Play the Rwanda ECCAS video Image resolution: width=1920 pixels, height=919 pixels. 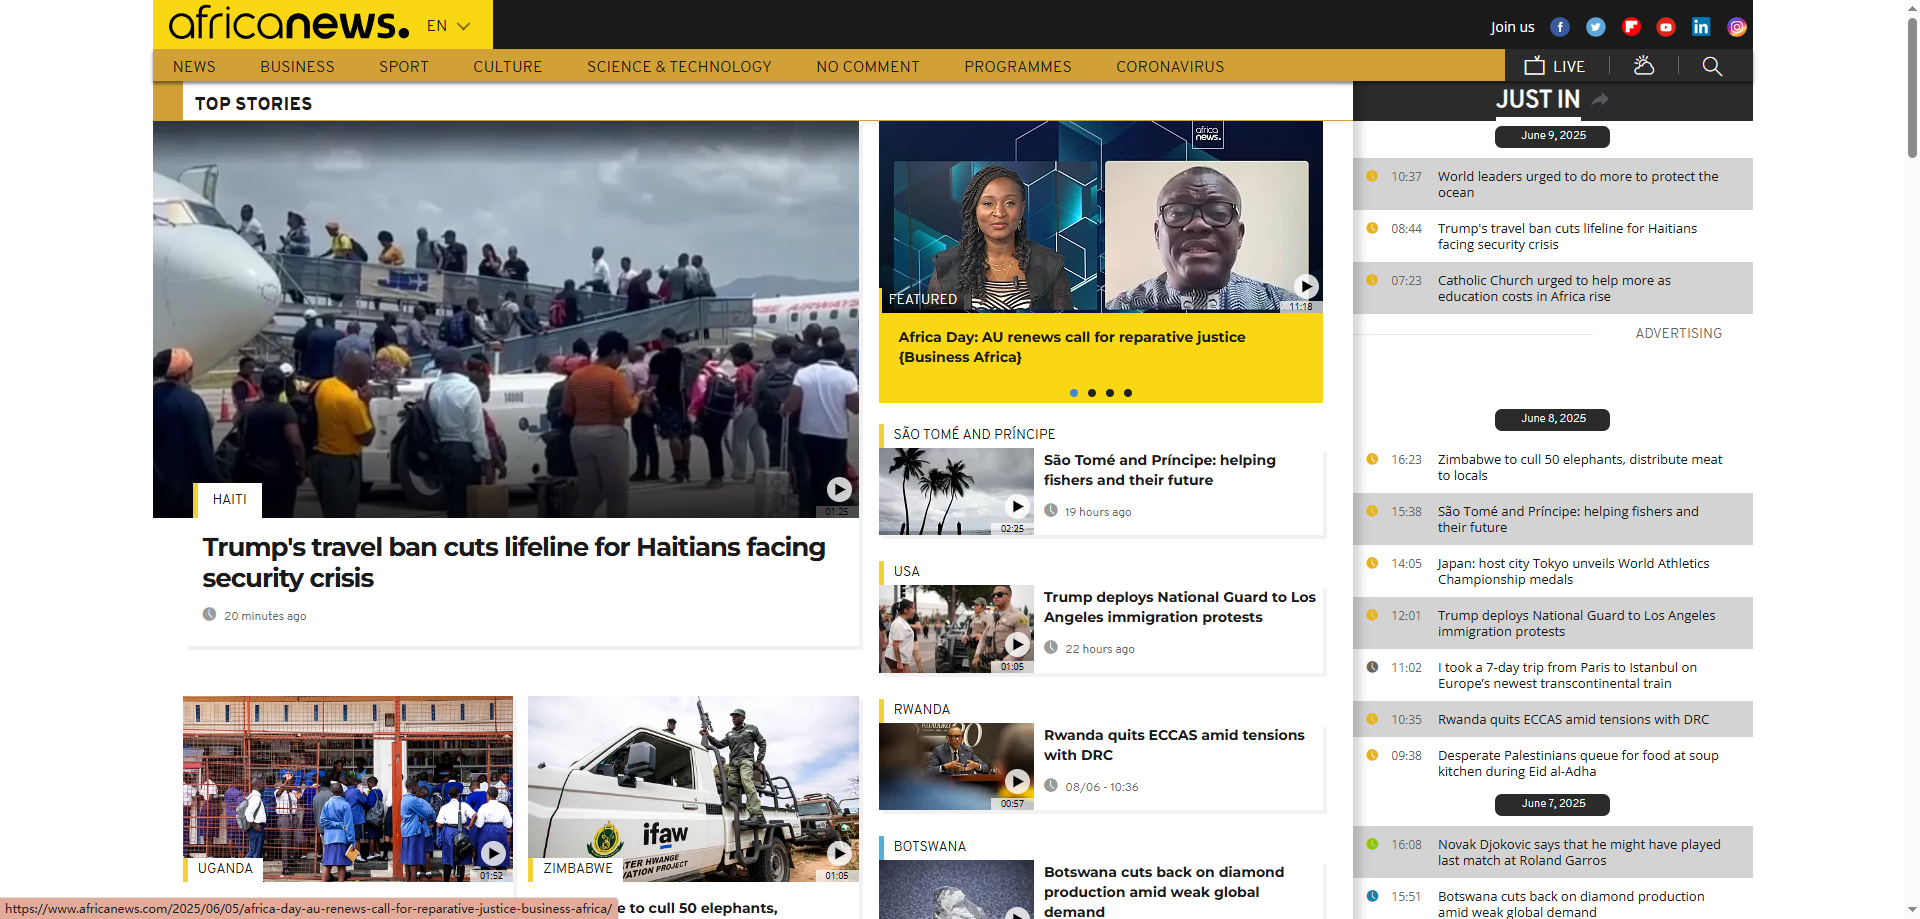(x=1017, y=781)
